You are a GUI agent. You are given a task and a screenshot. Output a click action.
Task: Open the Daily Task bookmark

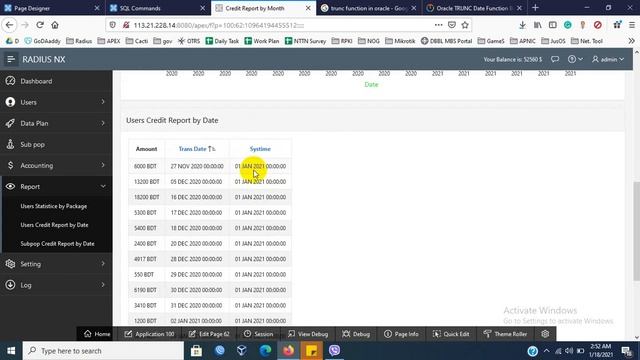click(x=222, y=41)
